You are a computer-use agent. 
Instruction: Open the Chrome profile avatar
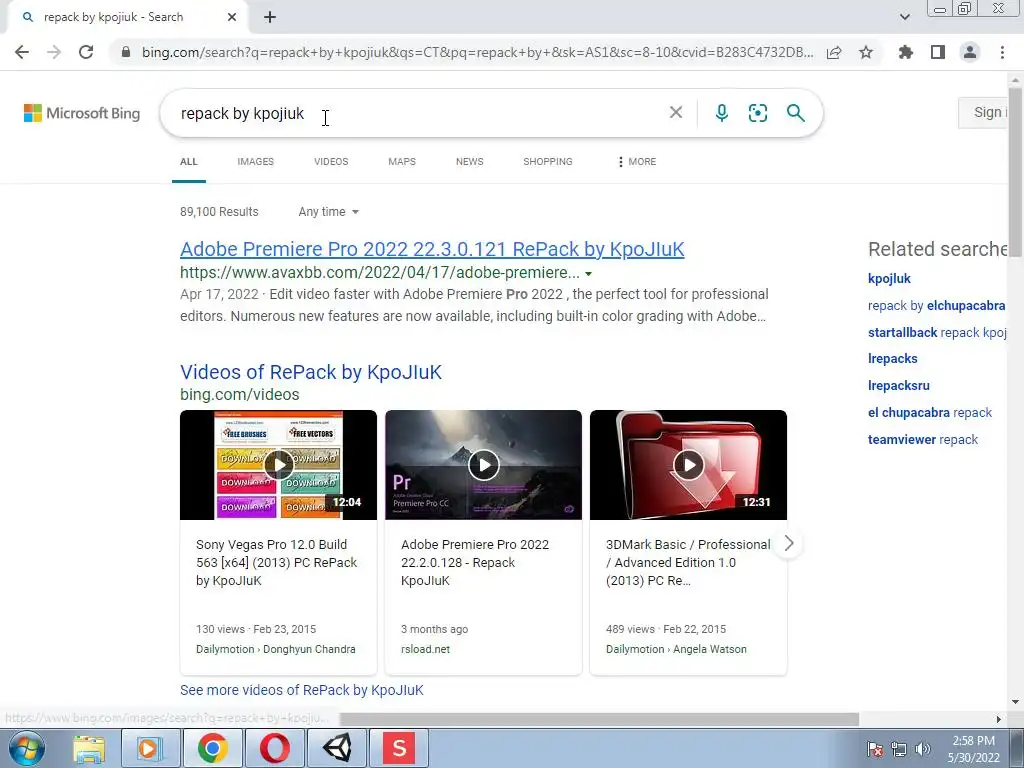point(970,52)
